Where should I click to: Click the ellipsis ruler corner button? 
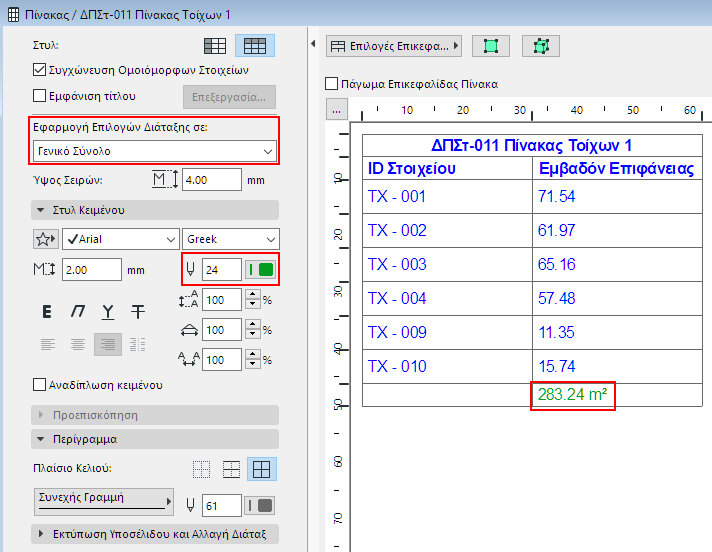coord(336,110)
